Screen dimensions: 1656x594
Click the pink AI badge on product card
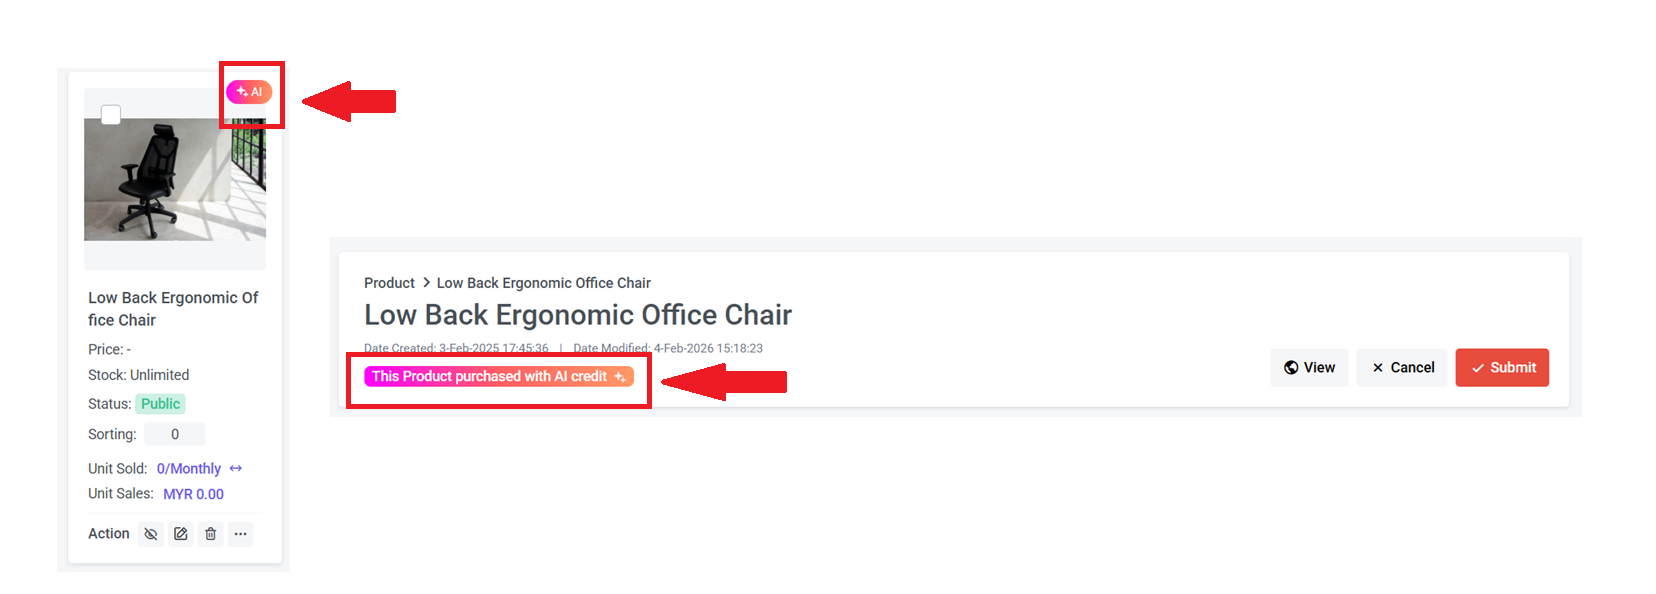tap(249, 92)
